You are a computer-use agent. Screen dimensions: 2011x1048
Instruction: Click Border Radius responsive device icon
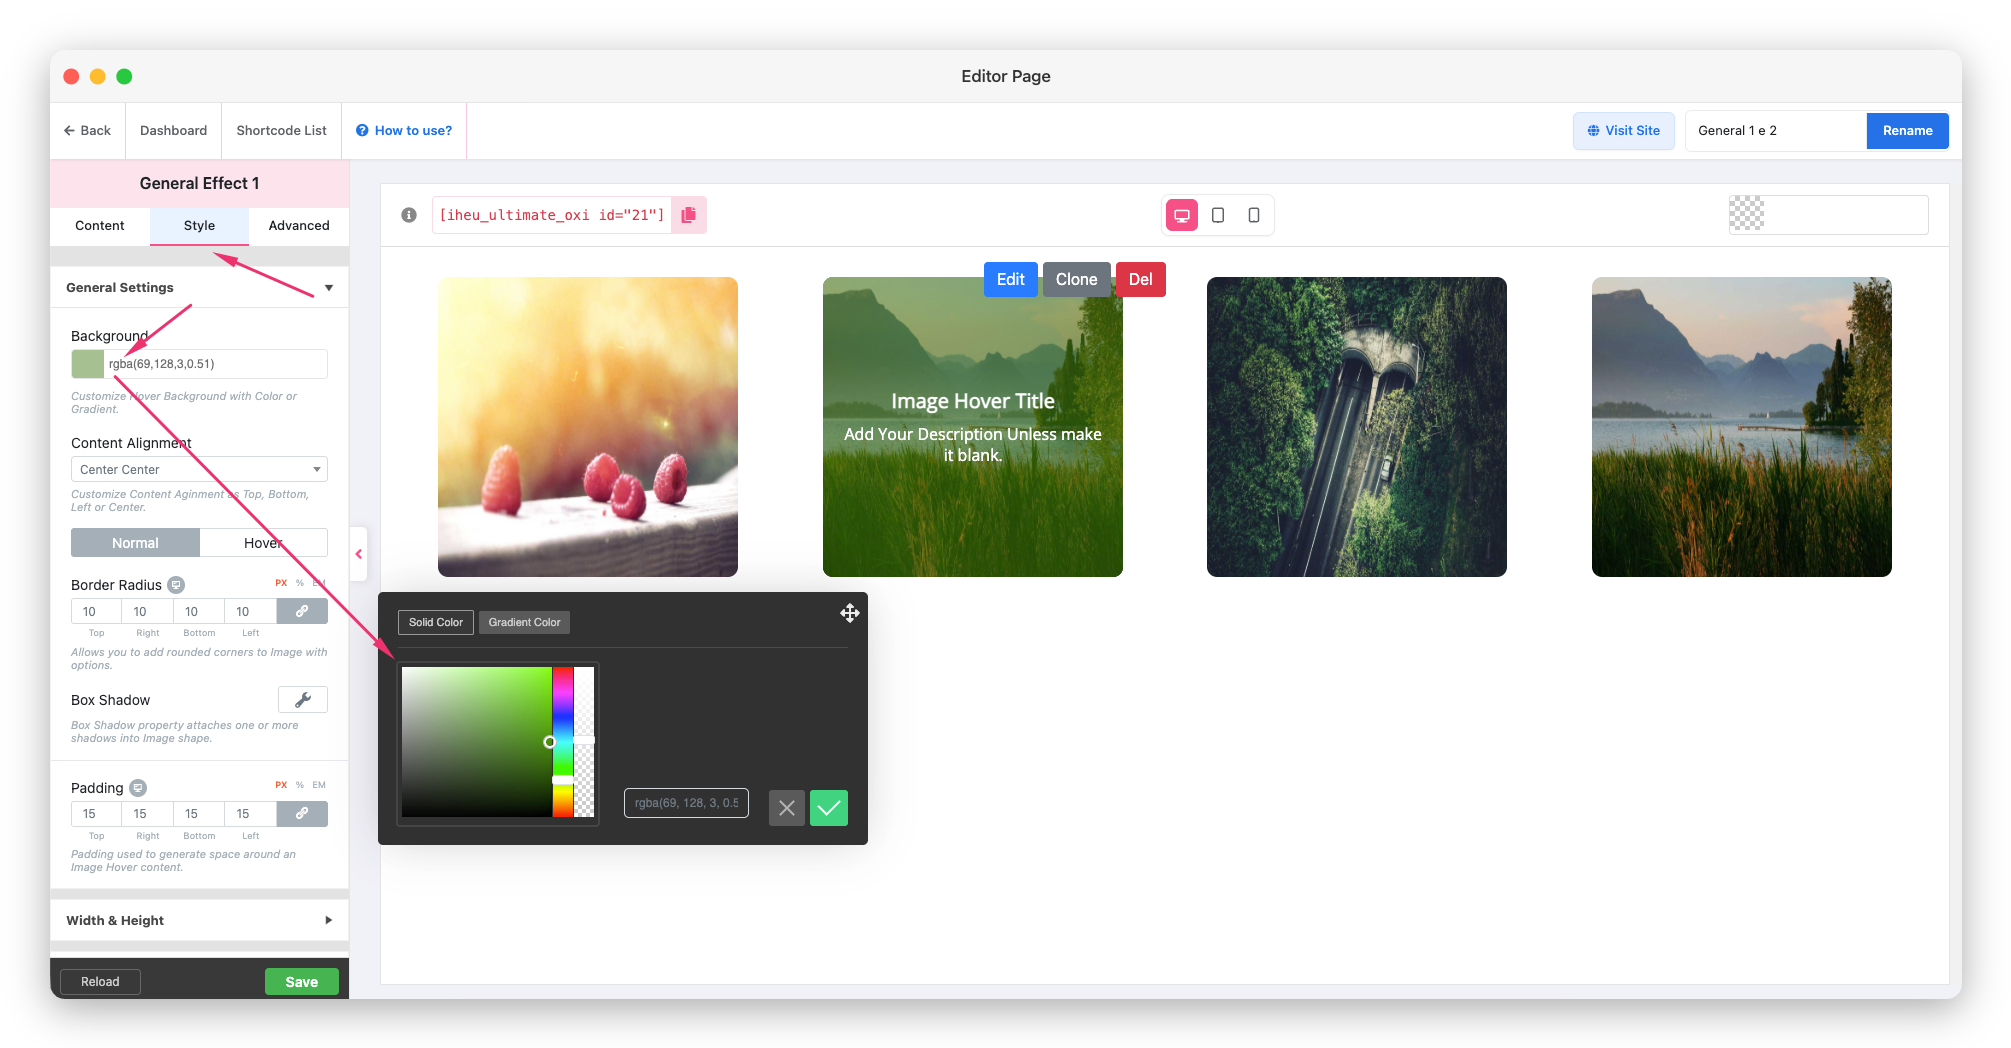pyautogui.click(x=176, y=585)
